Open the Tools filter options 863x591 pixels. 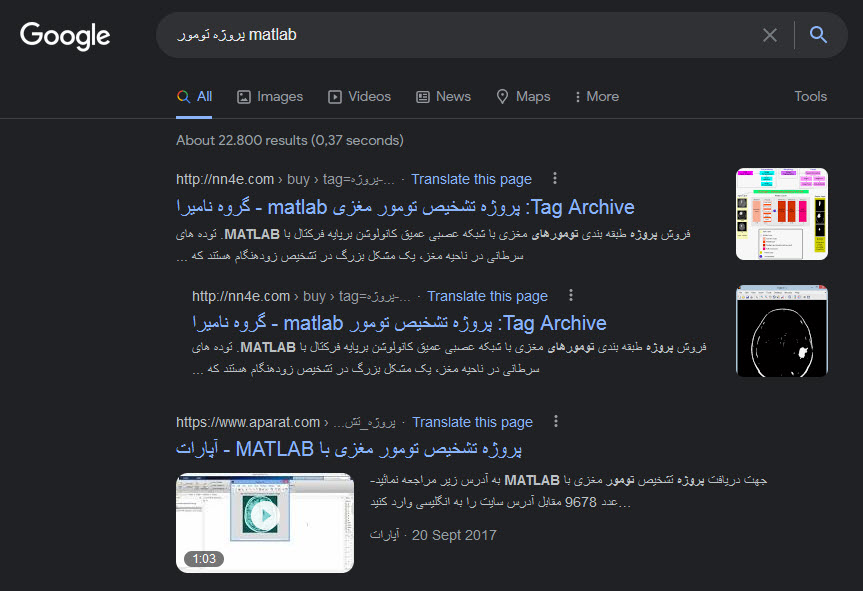(810, 97)
